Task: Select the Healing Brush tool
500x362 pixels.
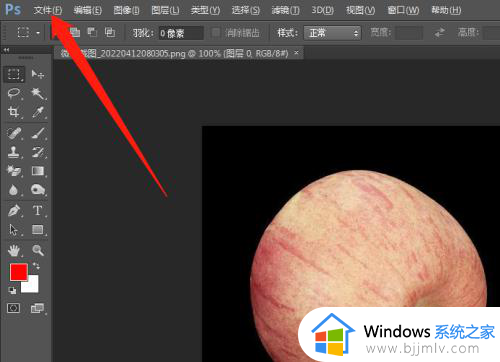Action: (14, 133)
